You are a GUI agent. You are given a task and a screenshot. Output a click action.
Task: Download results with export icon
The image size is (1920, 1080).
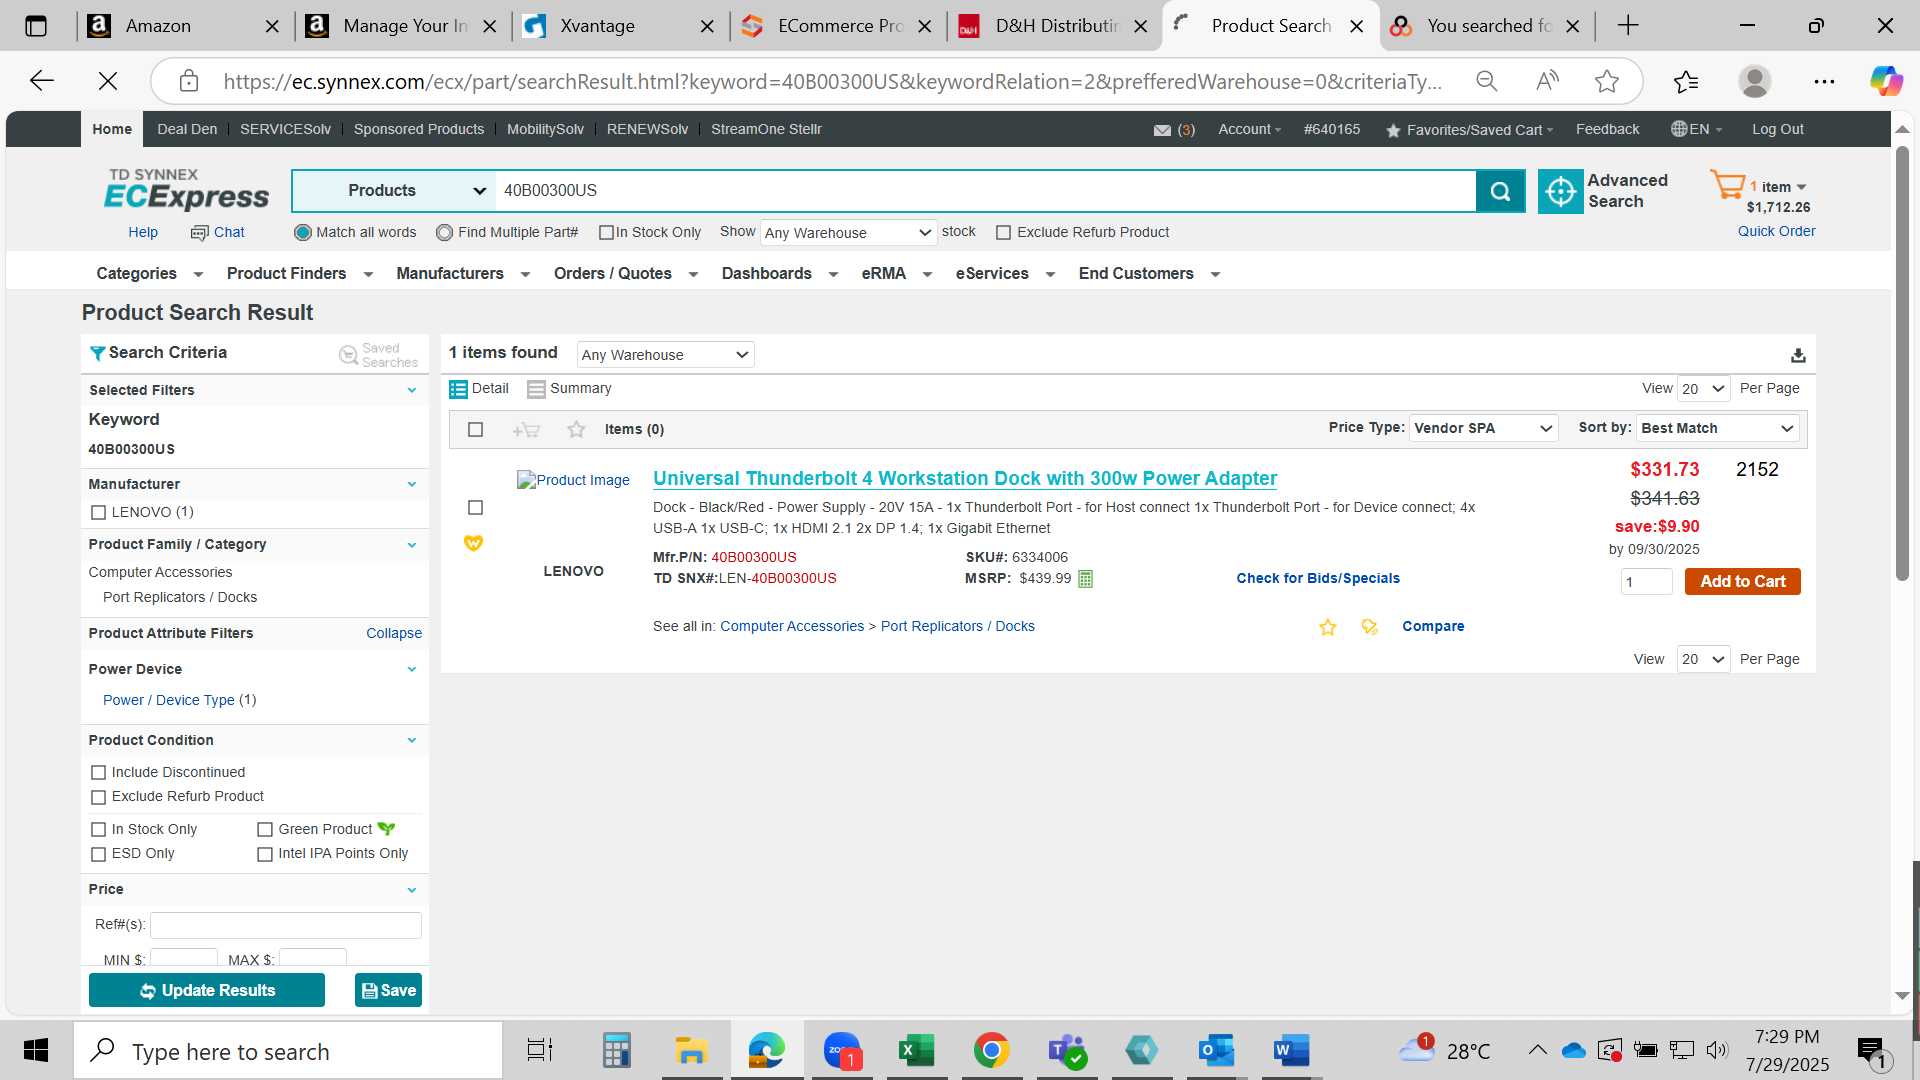[x=1798, y=355]
